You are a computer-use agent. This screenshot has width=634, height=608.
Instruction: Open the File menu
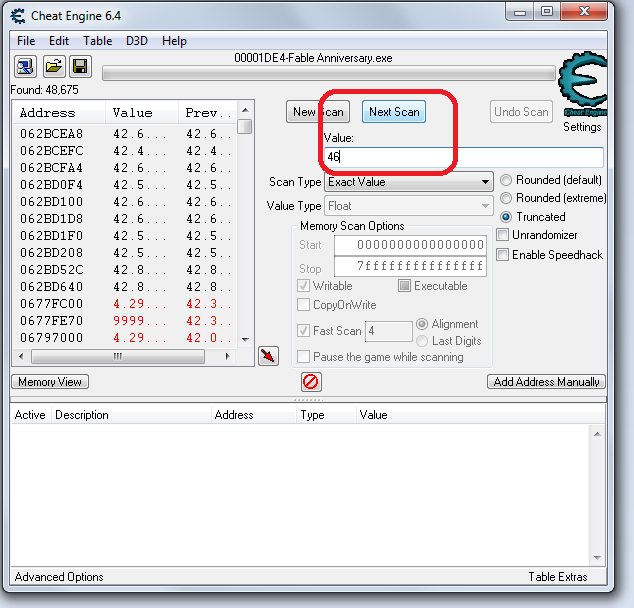click(26, 41)
